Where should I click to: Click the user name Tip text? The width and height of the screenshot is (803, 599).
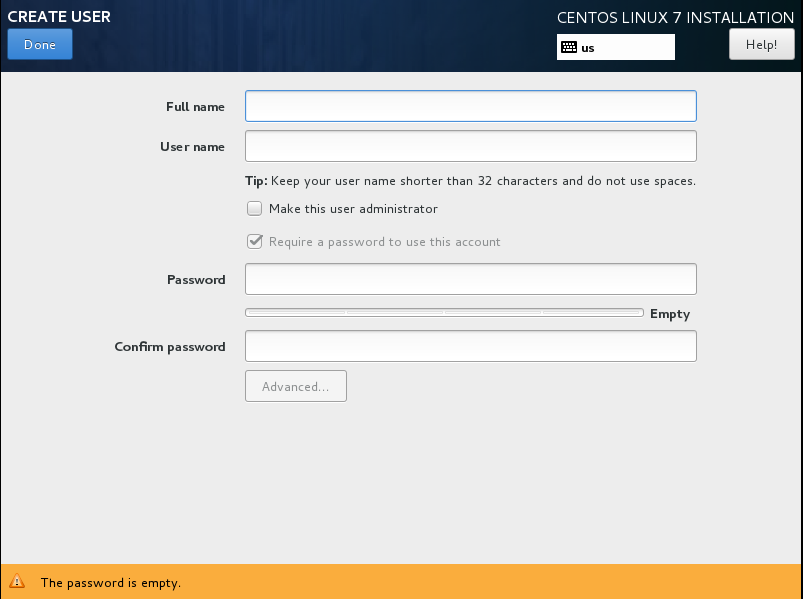pyautogui.click(x=470, y=181)
